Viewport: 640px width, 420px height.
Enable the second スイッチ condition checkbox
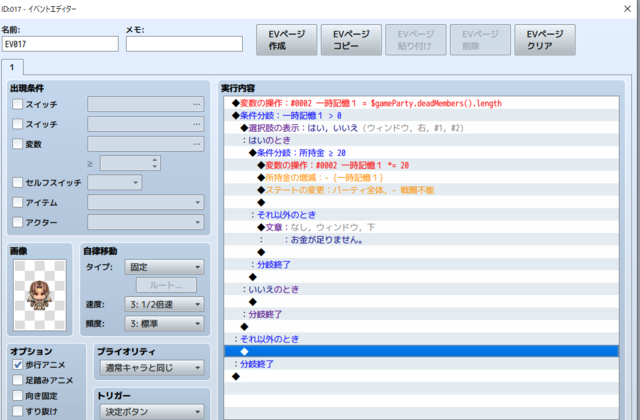tap(18, 124)
